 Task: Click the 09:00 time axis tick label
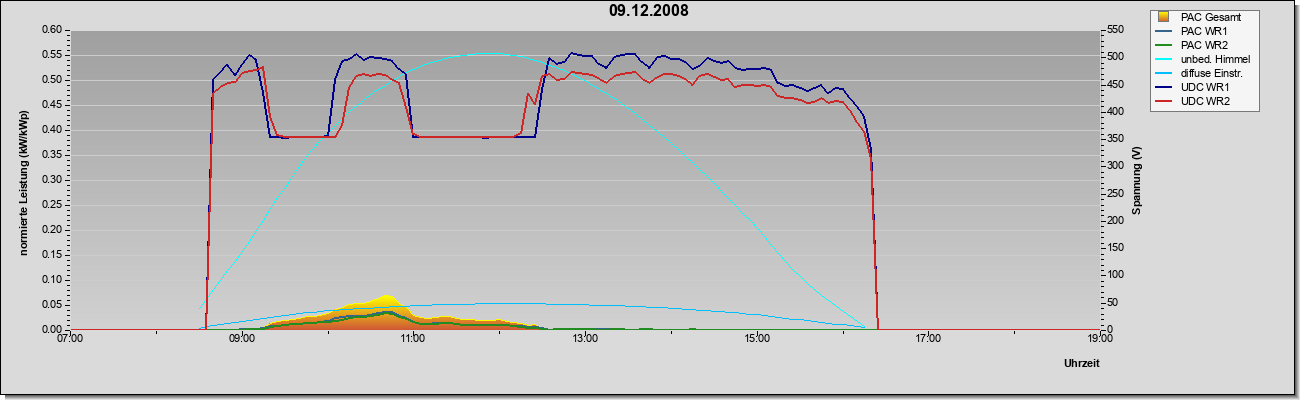point(242,340)
